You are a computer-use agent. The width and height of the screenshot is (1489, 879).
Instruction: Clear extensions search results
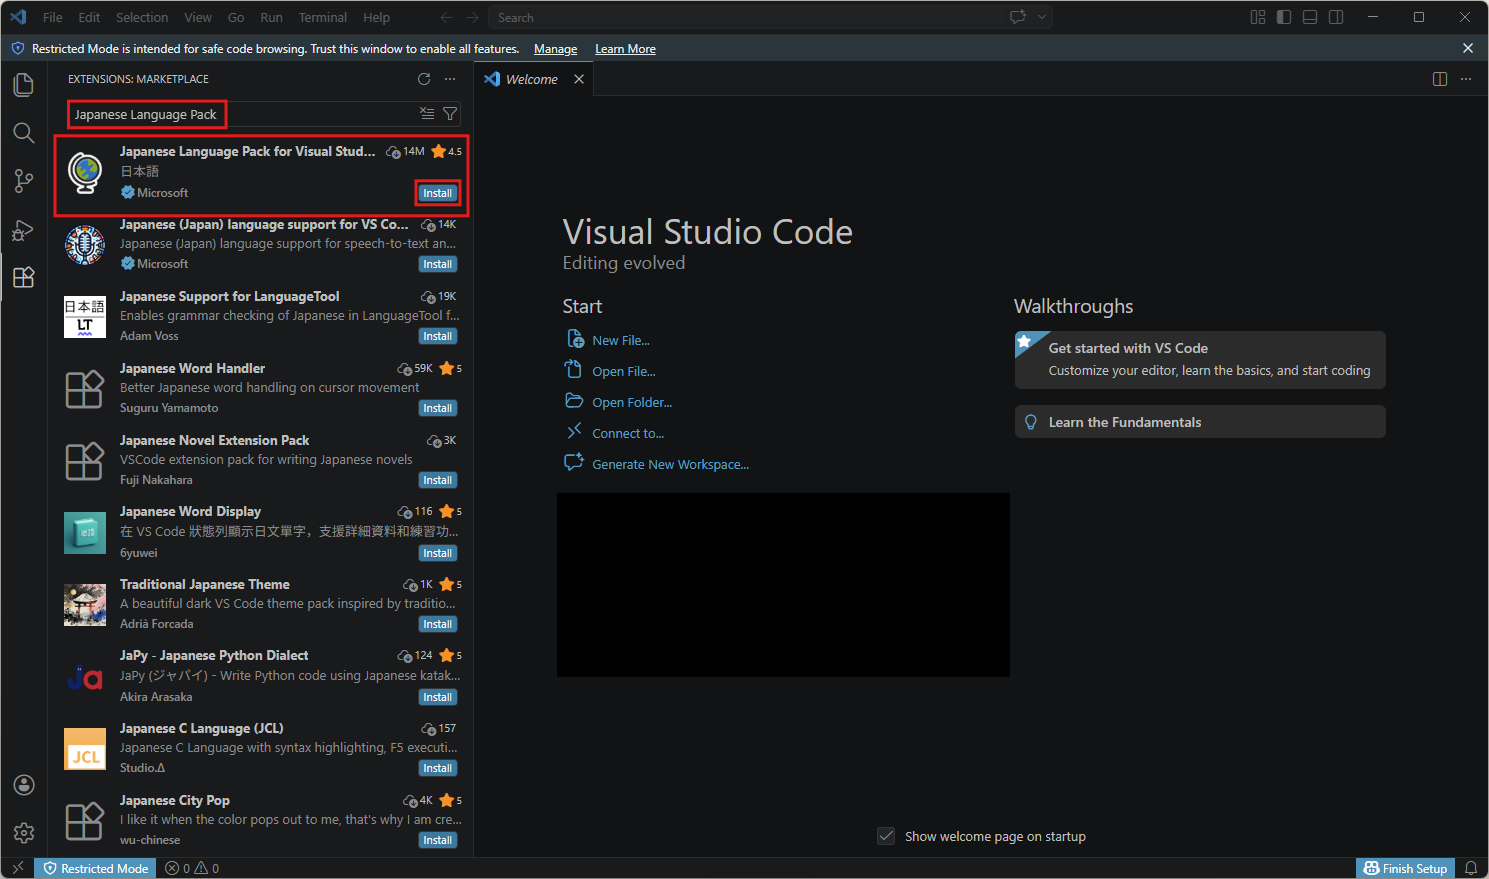pos(427,114)
